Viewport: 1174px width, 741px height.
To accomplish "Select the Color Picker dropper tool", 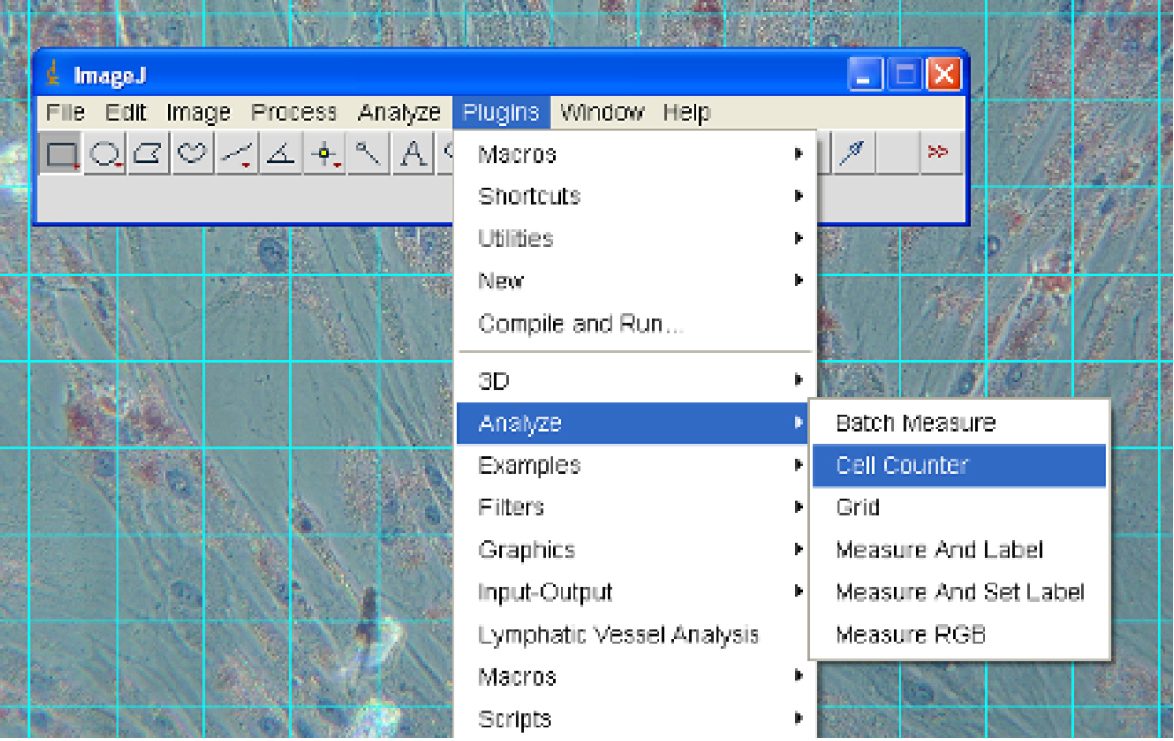I will click(x=853, y=153).
